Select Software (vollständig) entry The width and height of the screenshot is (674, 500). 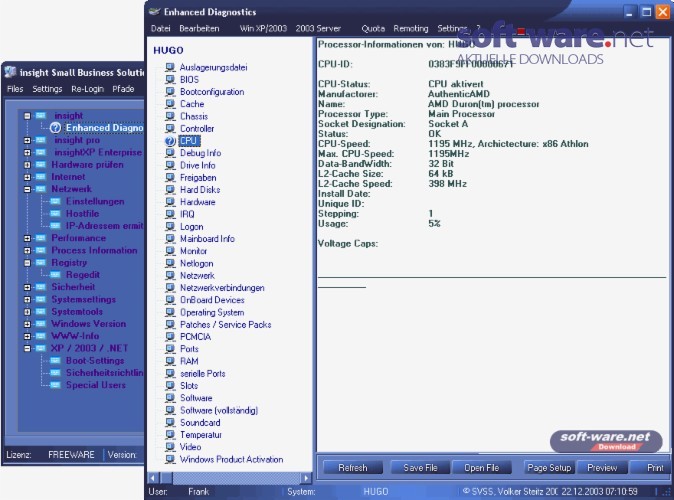click(219, 410)
